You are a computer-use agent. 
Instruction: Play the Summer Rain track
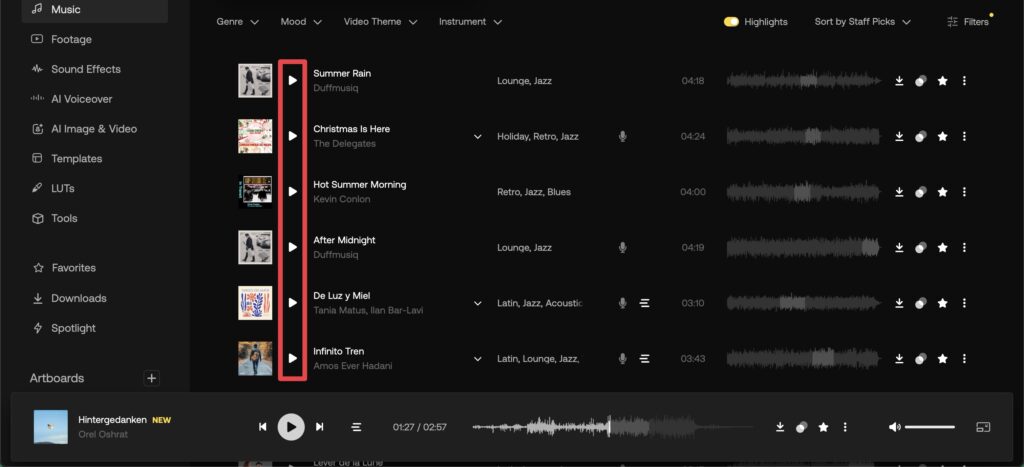[293, 80]
